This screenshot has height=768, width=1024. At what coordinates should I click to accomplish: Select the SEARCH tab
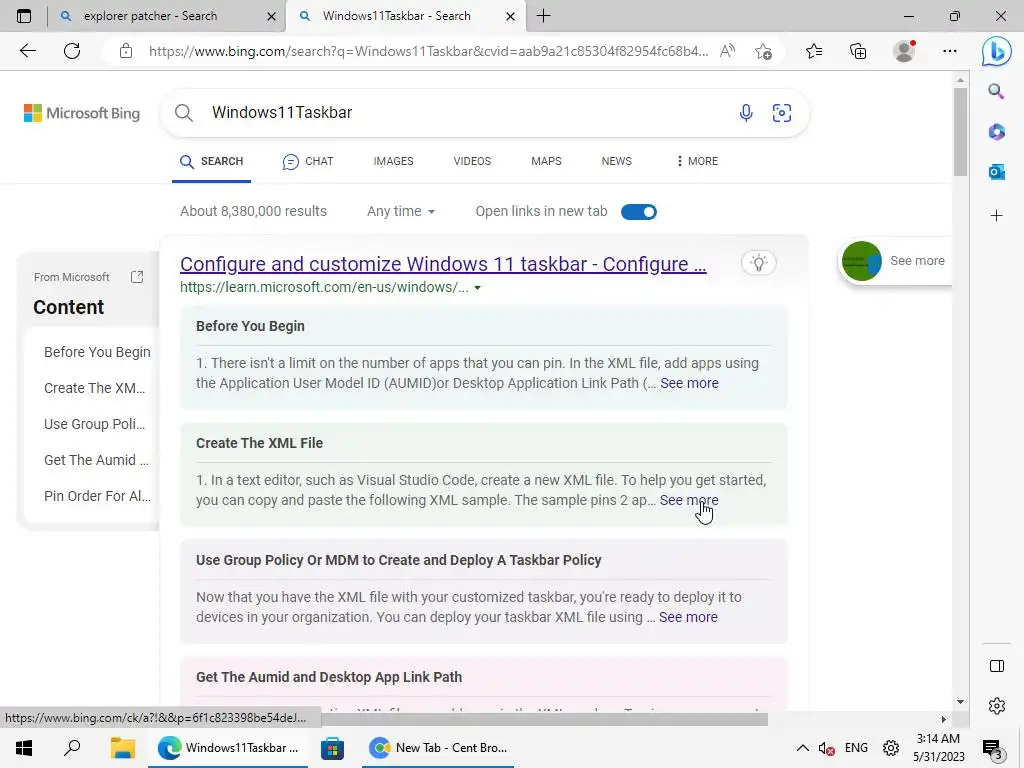[x=211, y=161]
